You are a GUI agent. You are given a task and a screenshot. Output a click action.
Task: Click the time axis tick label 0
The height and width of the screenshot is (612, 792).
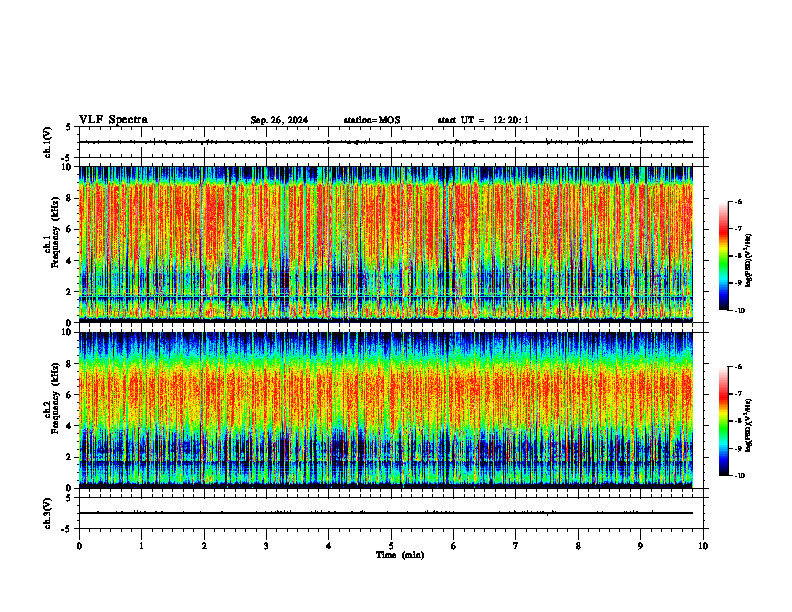tap(79, 546)
